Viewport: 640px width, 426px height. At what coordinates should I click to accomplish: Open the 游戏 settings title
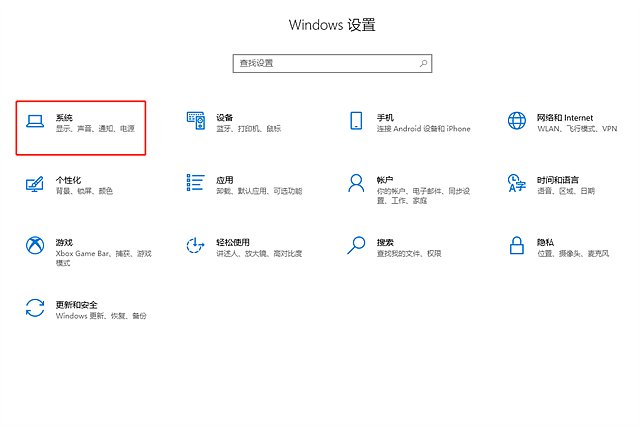click(64, 242)
